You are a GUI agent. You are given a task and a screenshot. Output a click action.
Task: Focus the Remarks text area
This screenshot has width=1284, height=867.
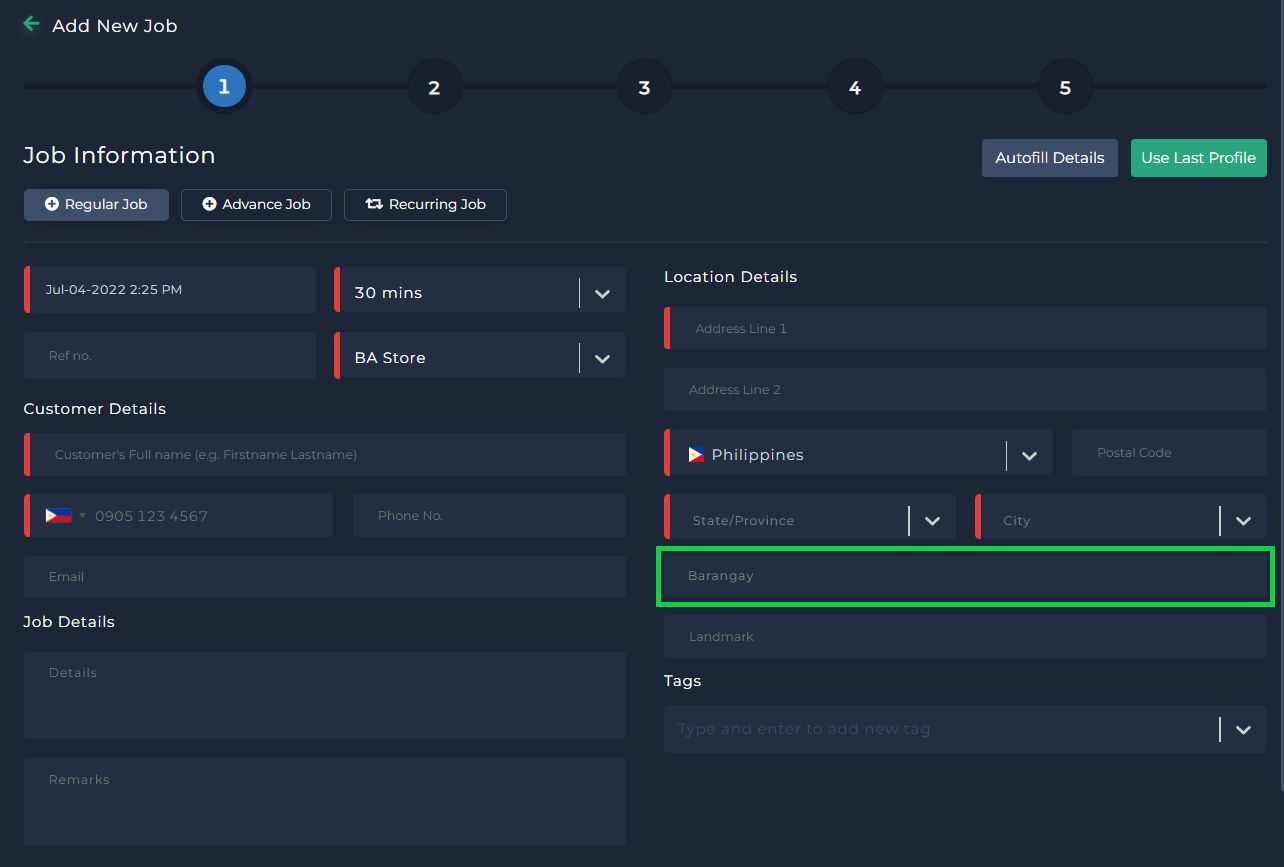pos(325,802)
